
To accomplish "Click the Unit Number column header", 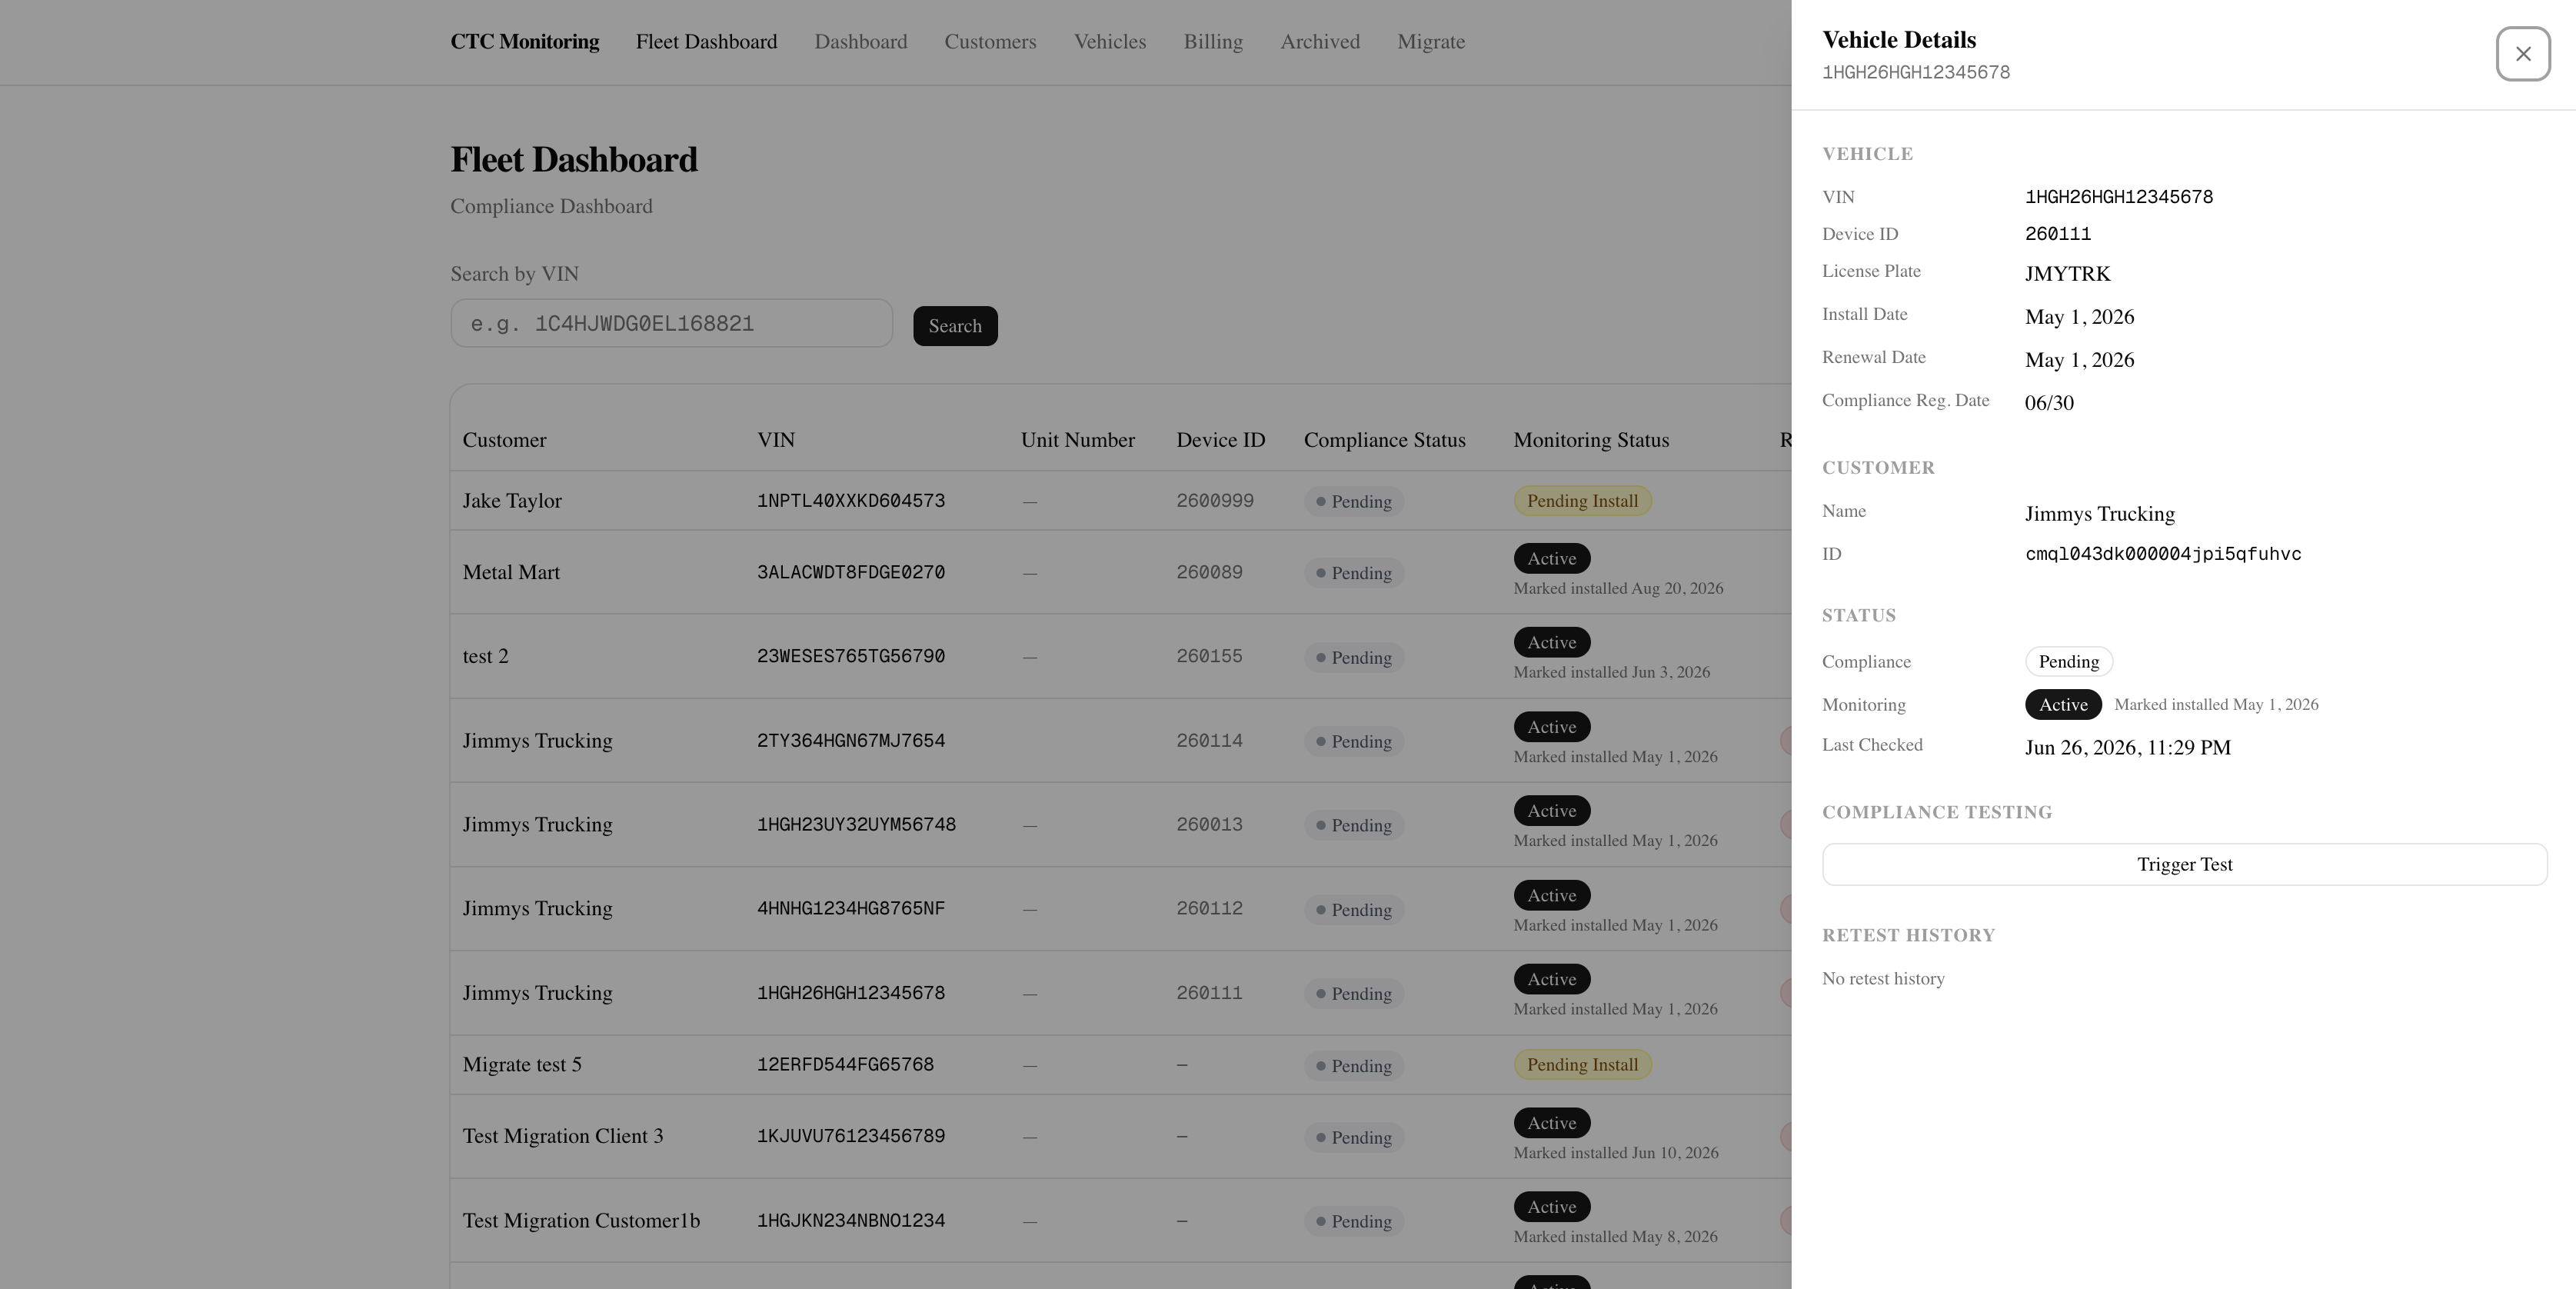I will click(1077, 440).
